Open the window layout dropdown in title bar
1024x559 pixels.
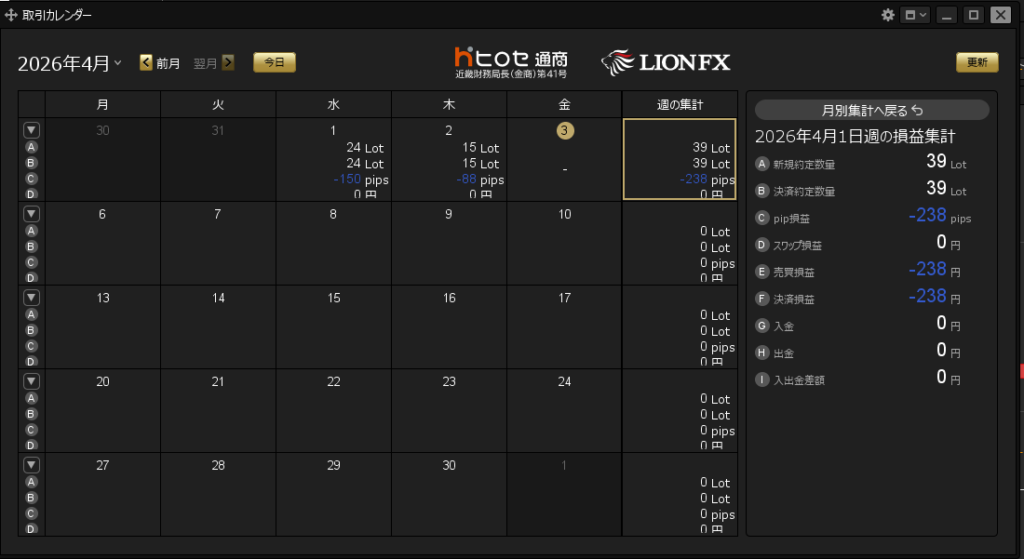point(914,15)
